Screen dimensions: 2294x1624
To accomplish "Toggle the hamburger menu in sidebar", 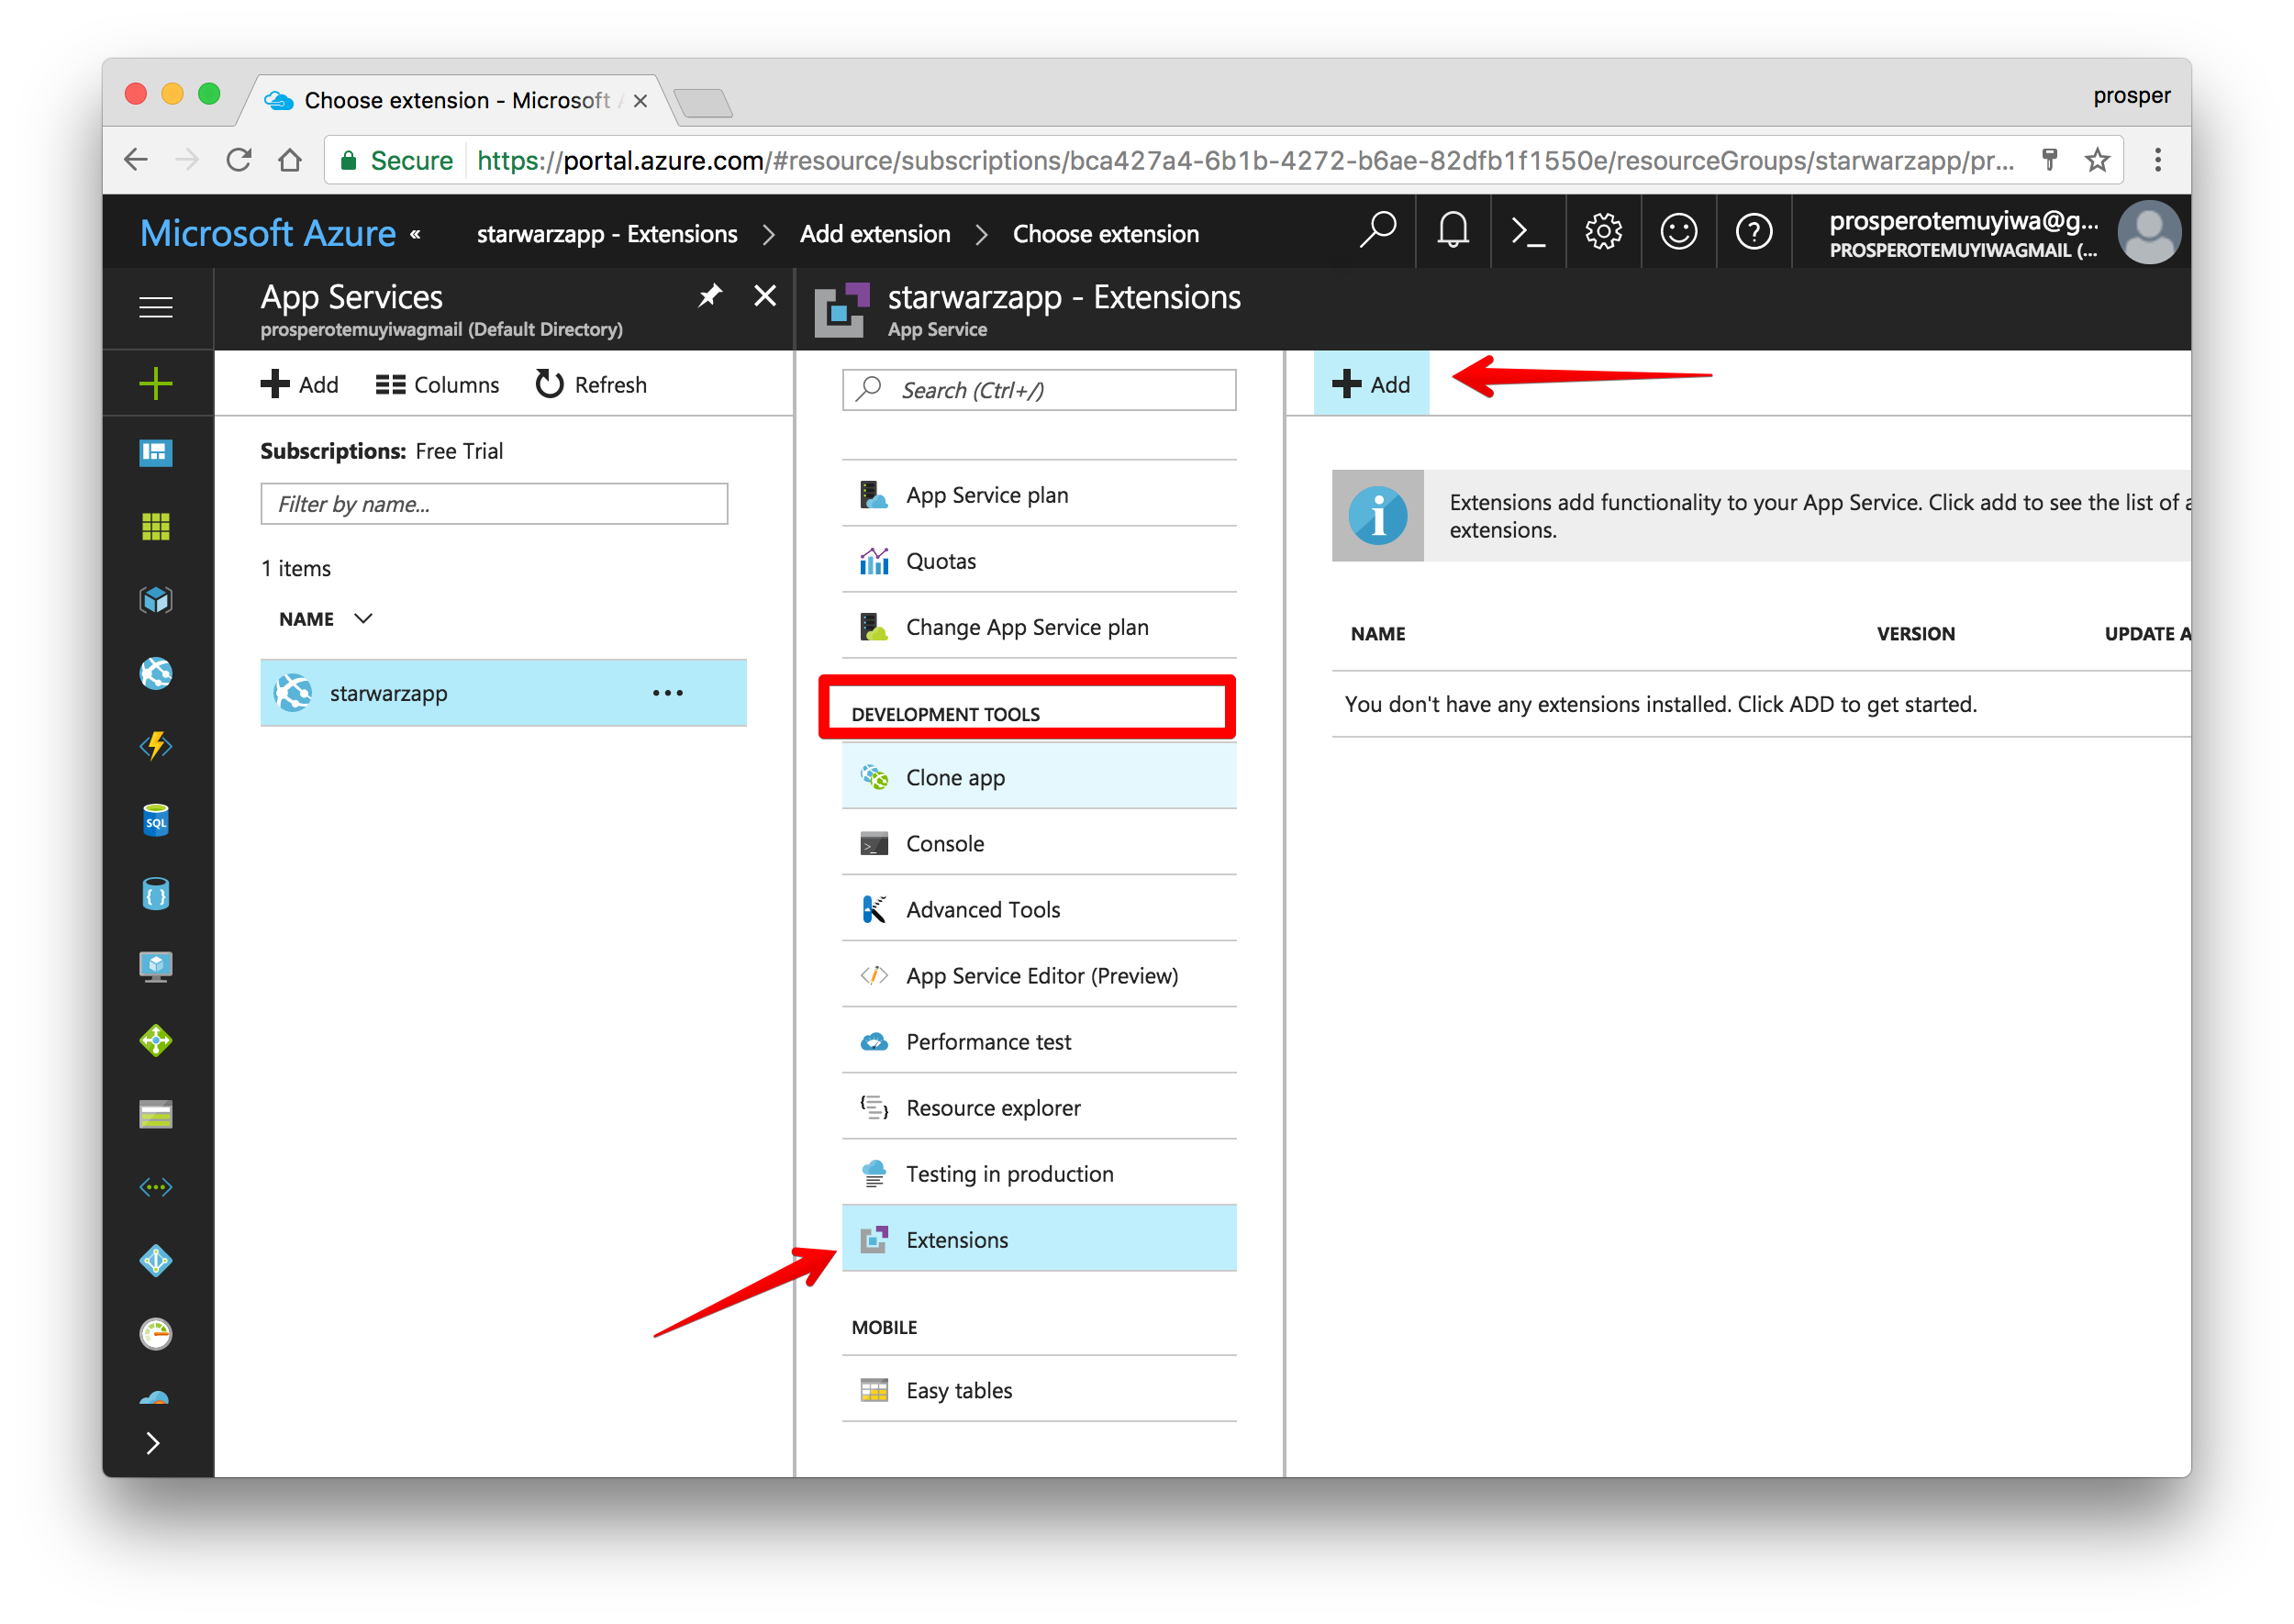I will [x=156, y=307].
